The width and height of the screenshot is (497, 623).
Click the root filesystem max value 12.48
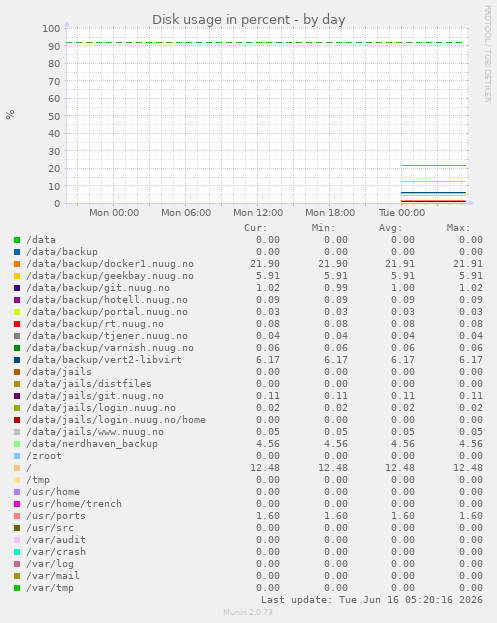468,468
